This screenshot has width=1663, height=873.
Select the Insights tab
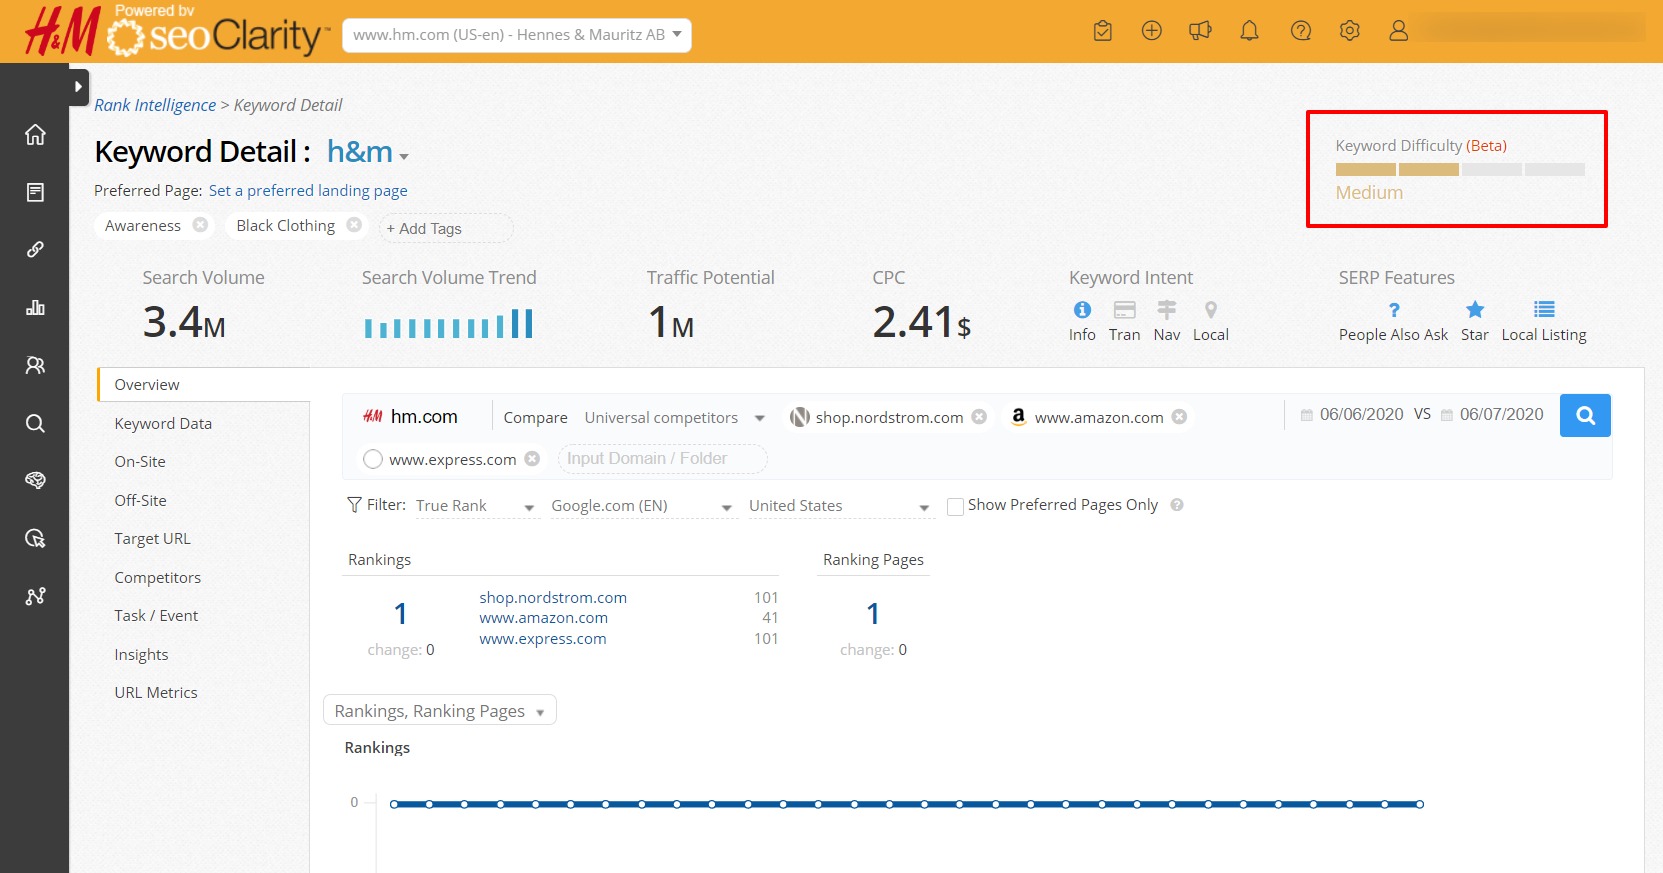[141, 655]
